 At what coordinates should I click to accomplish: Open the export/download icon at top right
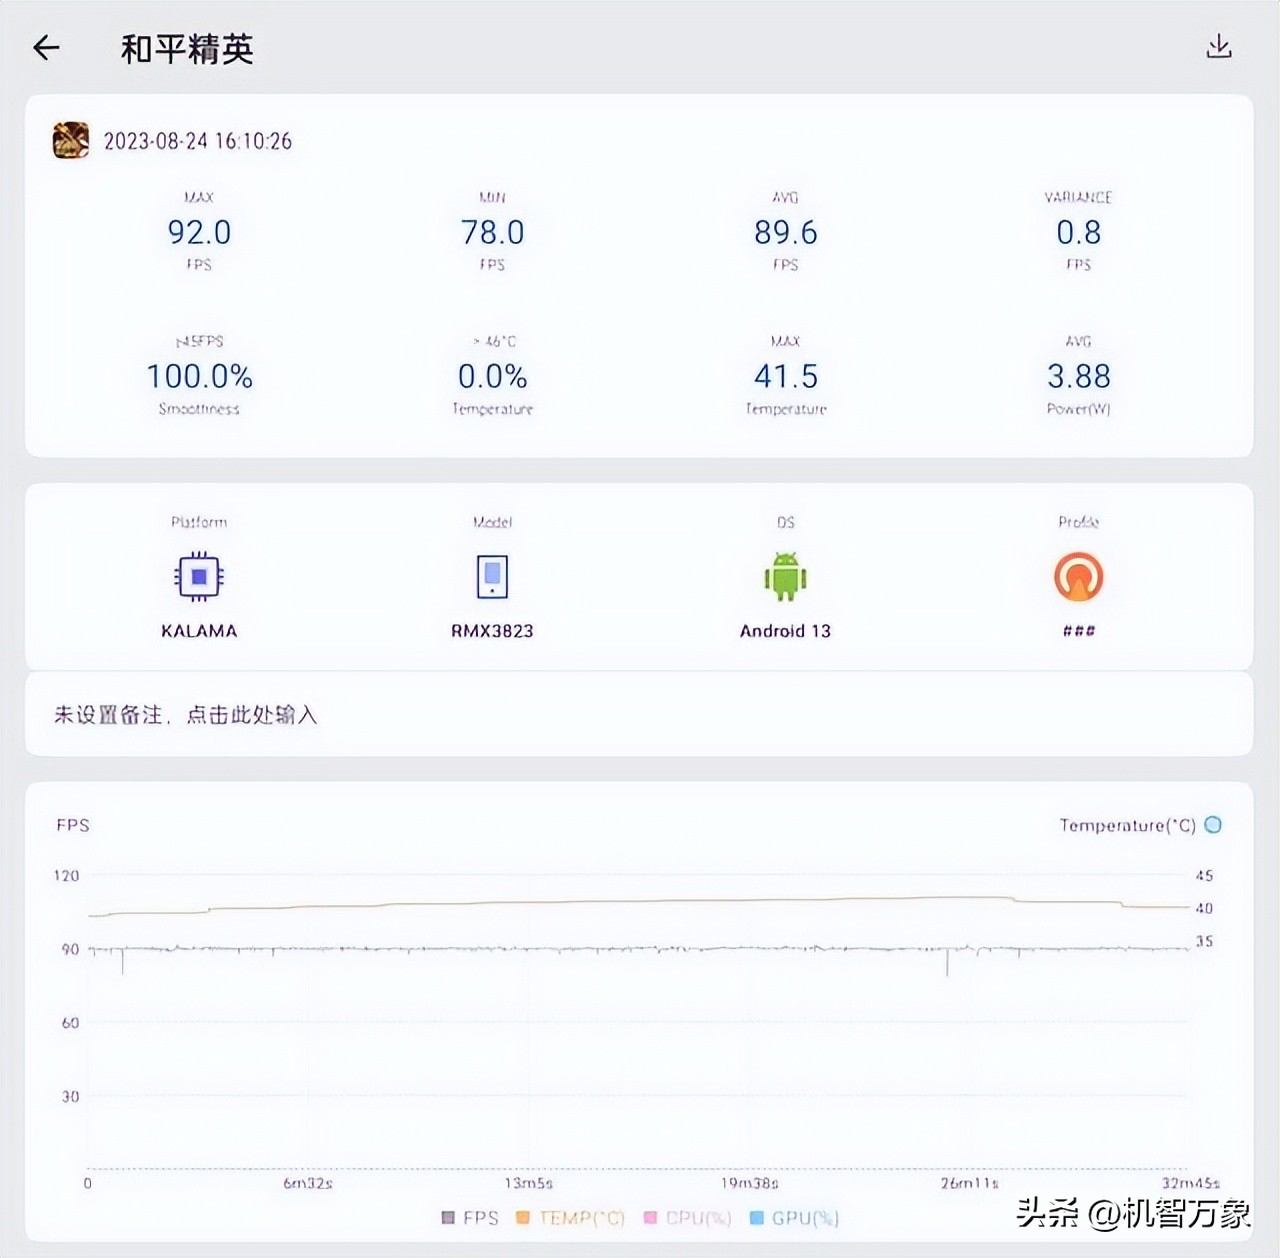(1220, 47)
